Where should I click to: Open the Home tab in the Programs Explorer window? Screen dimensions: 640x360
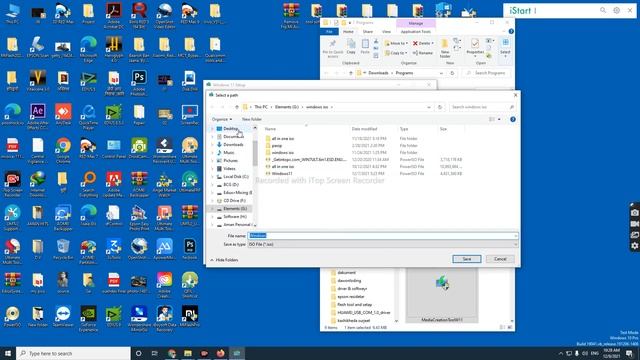tap(348, 31)
